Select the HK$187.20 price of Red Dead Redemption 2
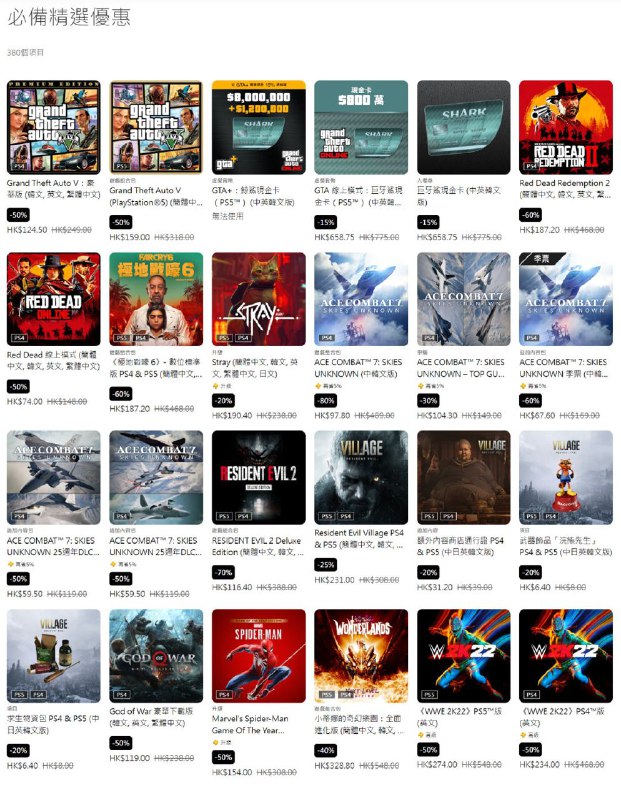Viewport: 621px width, 800px height. tap(539, 230)
